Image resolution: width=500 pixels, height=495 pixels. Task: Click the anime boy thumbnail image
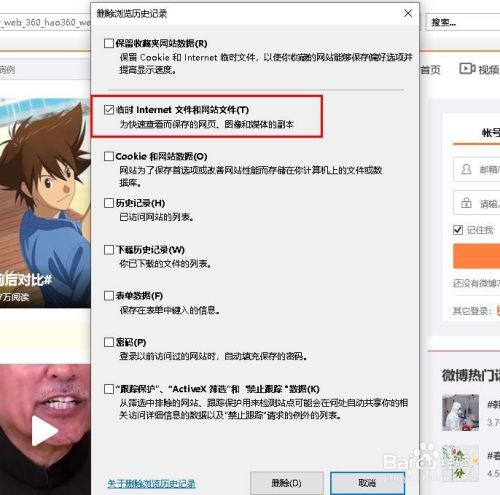(45, 203)
